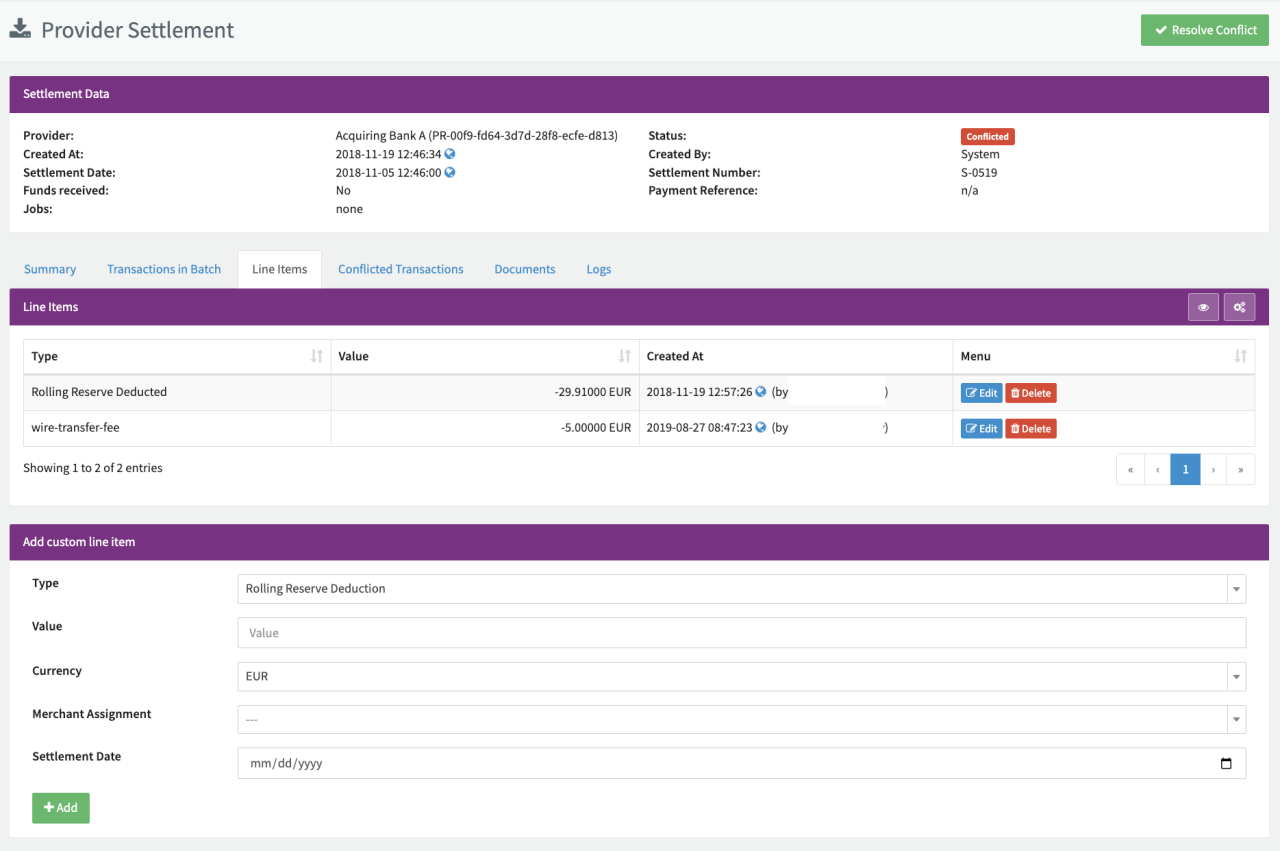Click sort arrows in Menu column header

[1240, 356]
